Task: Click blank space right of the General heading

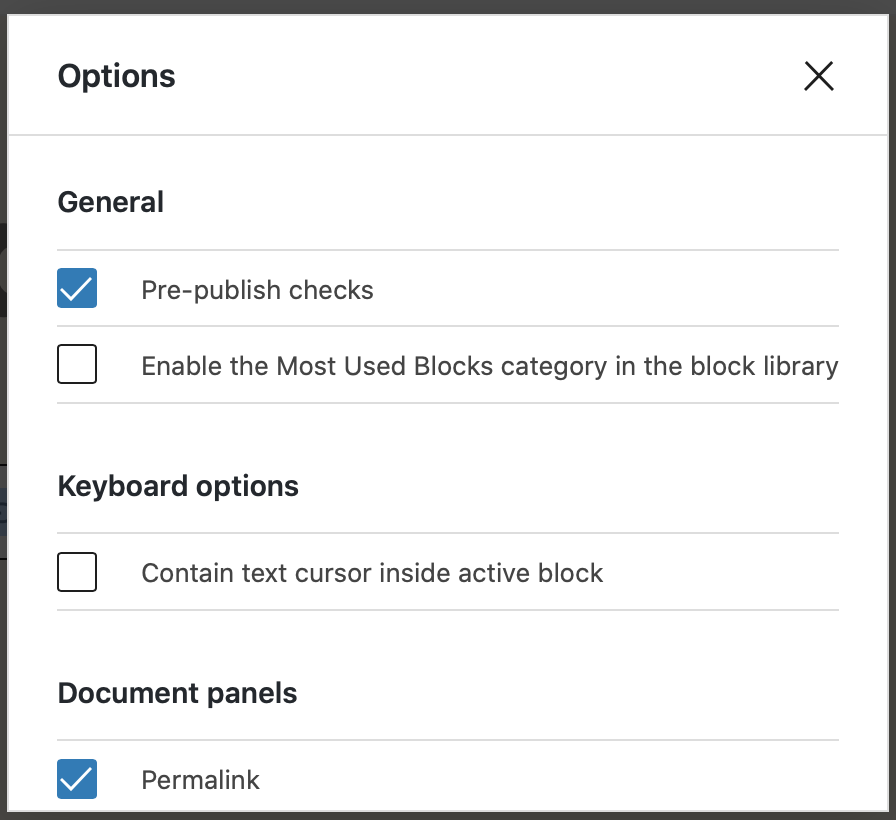Action: pos(500,202)
